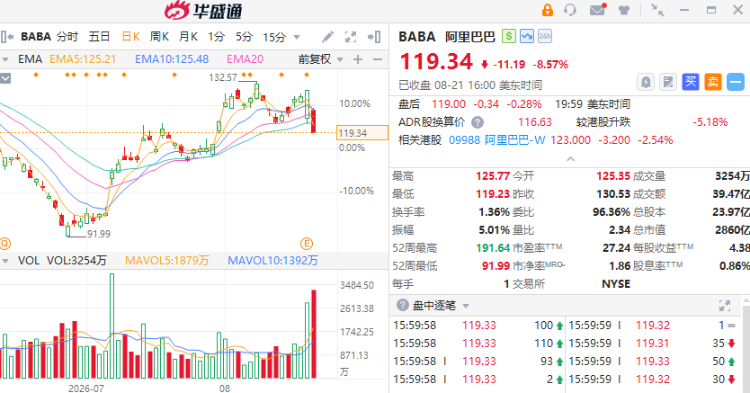Open the skin theme shirt icon
Viewport: 750px width, 393px height.
coord(624,10)
